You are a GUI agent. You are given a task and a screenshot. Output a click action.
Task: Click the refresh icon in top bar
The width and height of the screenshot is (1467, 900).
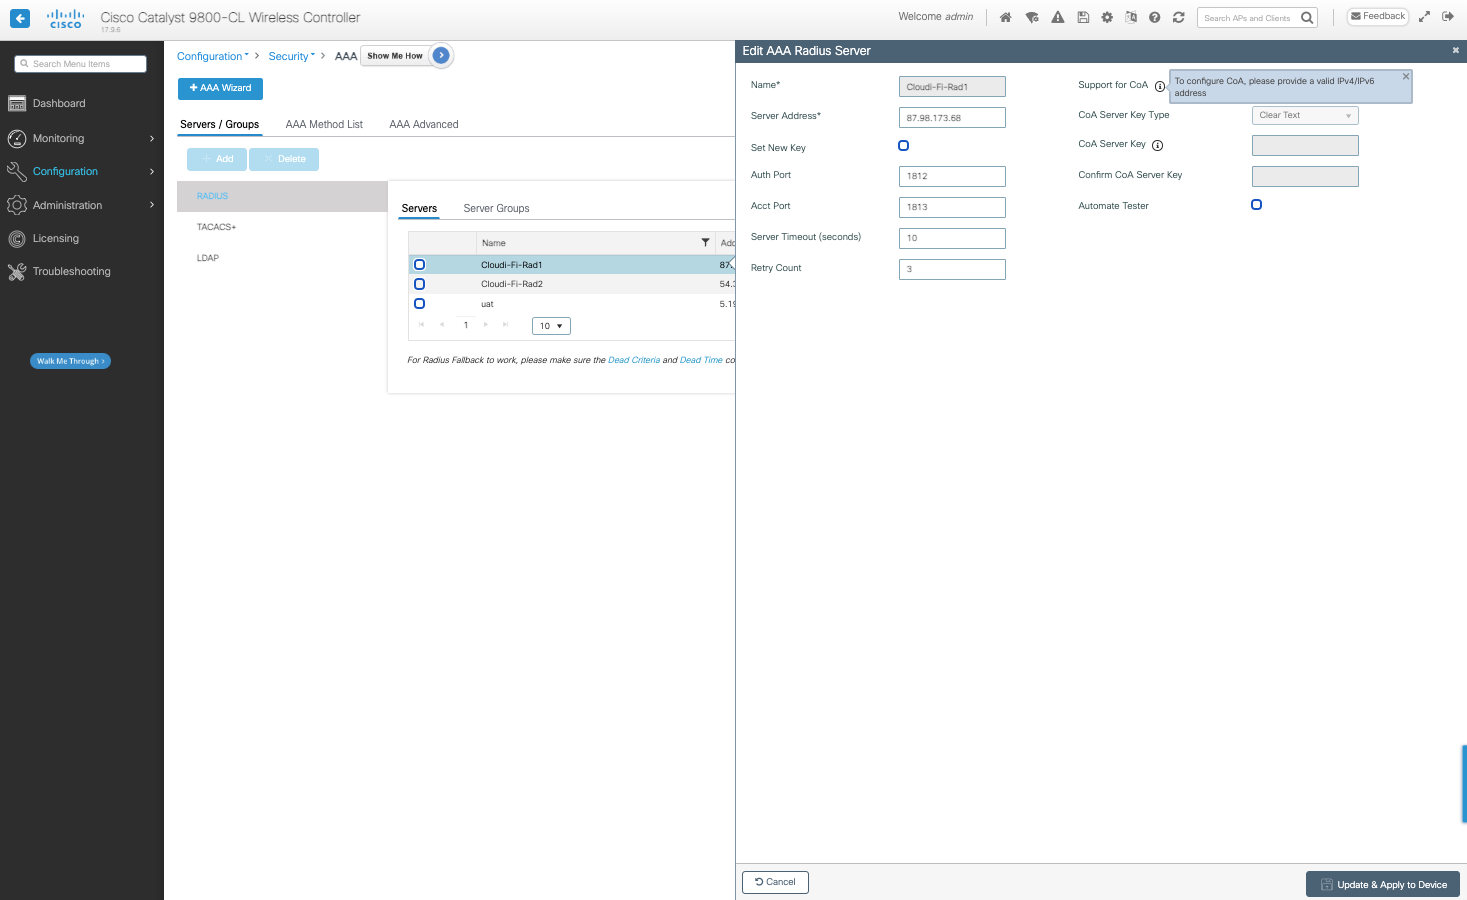click(1179, 17)
